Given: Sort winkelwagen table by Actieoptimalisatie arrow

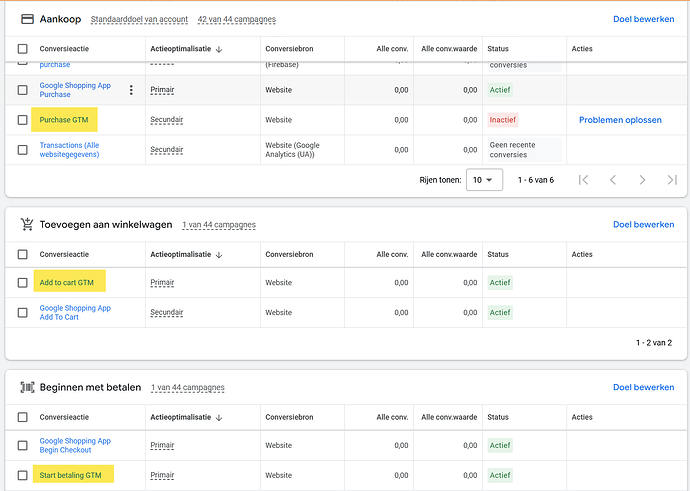Looking at the screenshot, I should coord(219,254).
